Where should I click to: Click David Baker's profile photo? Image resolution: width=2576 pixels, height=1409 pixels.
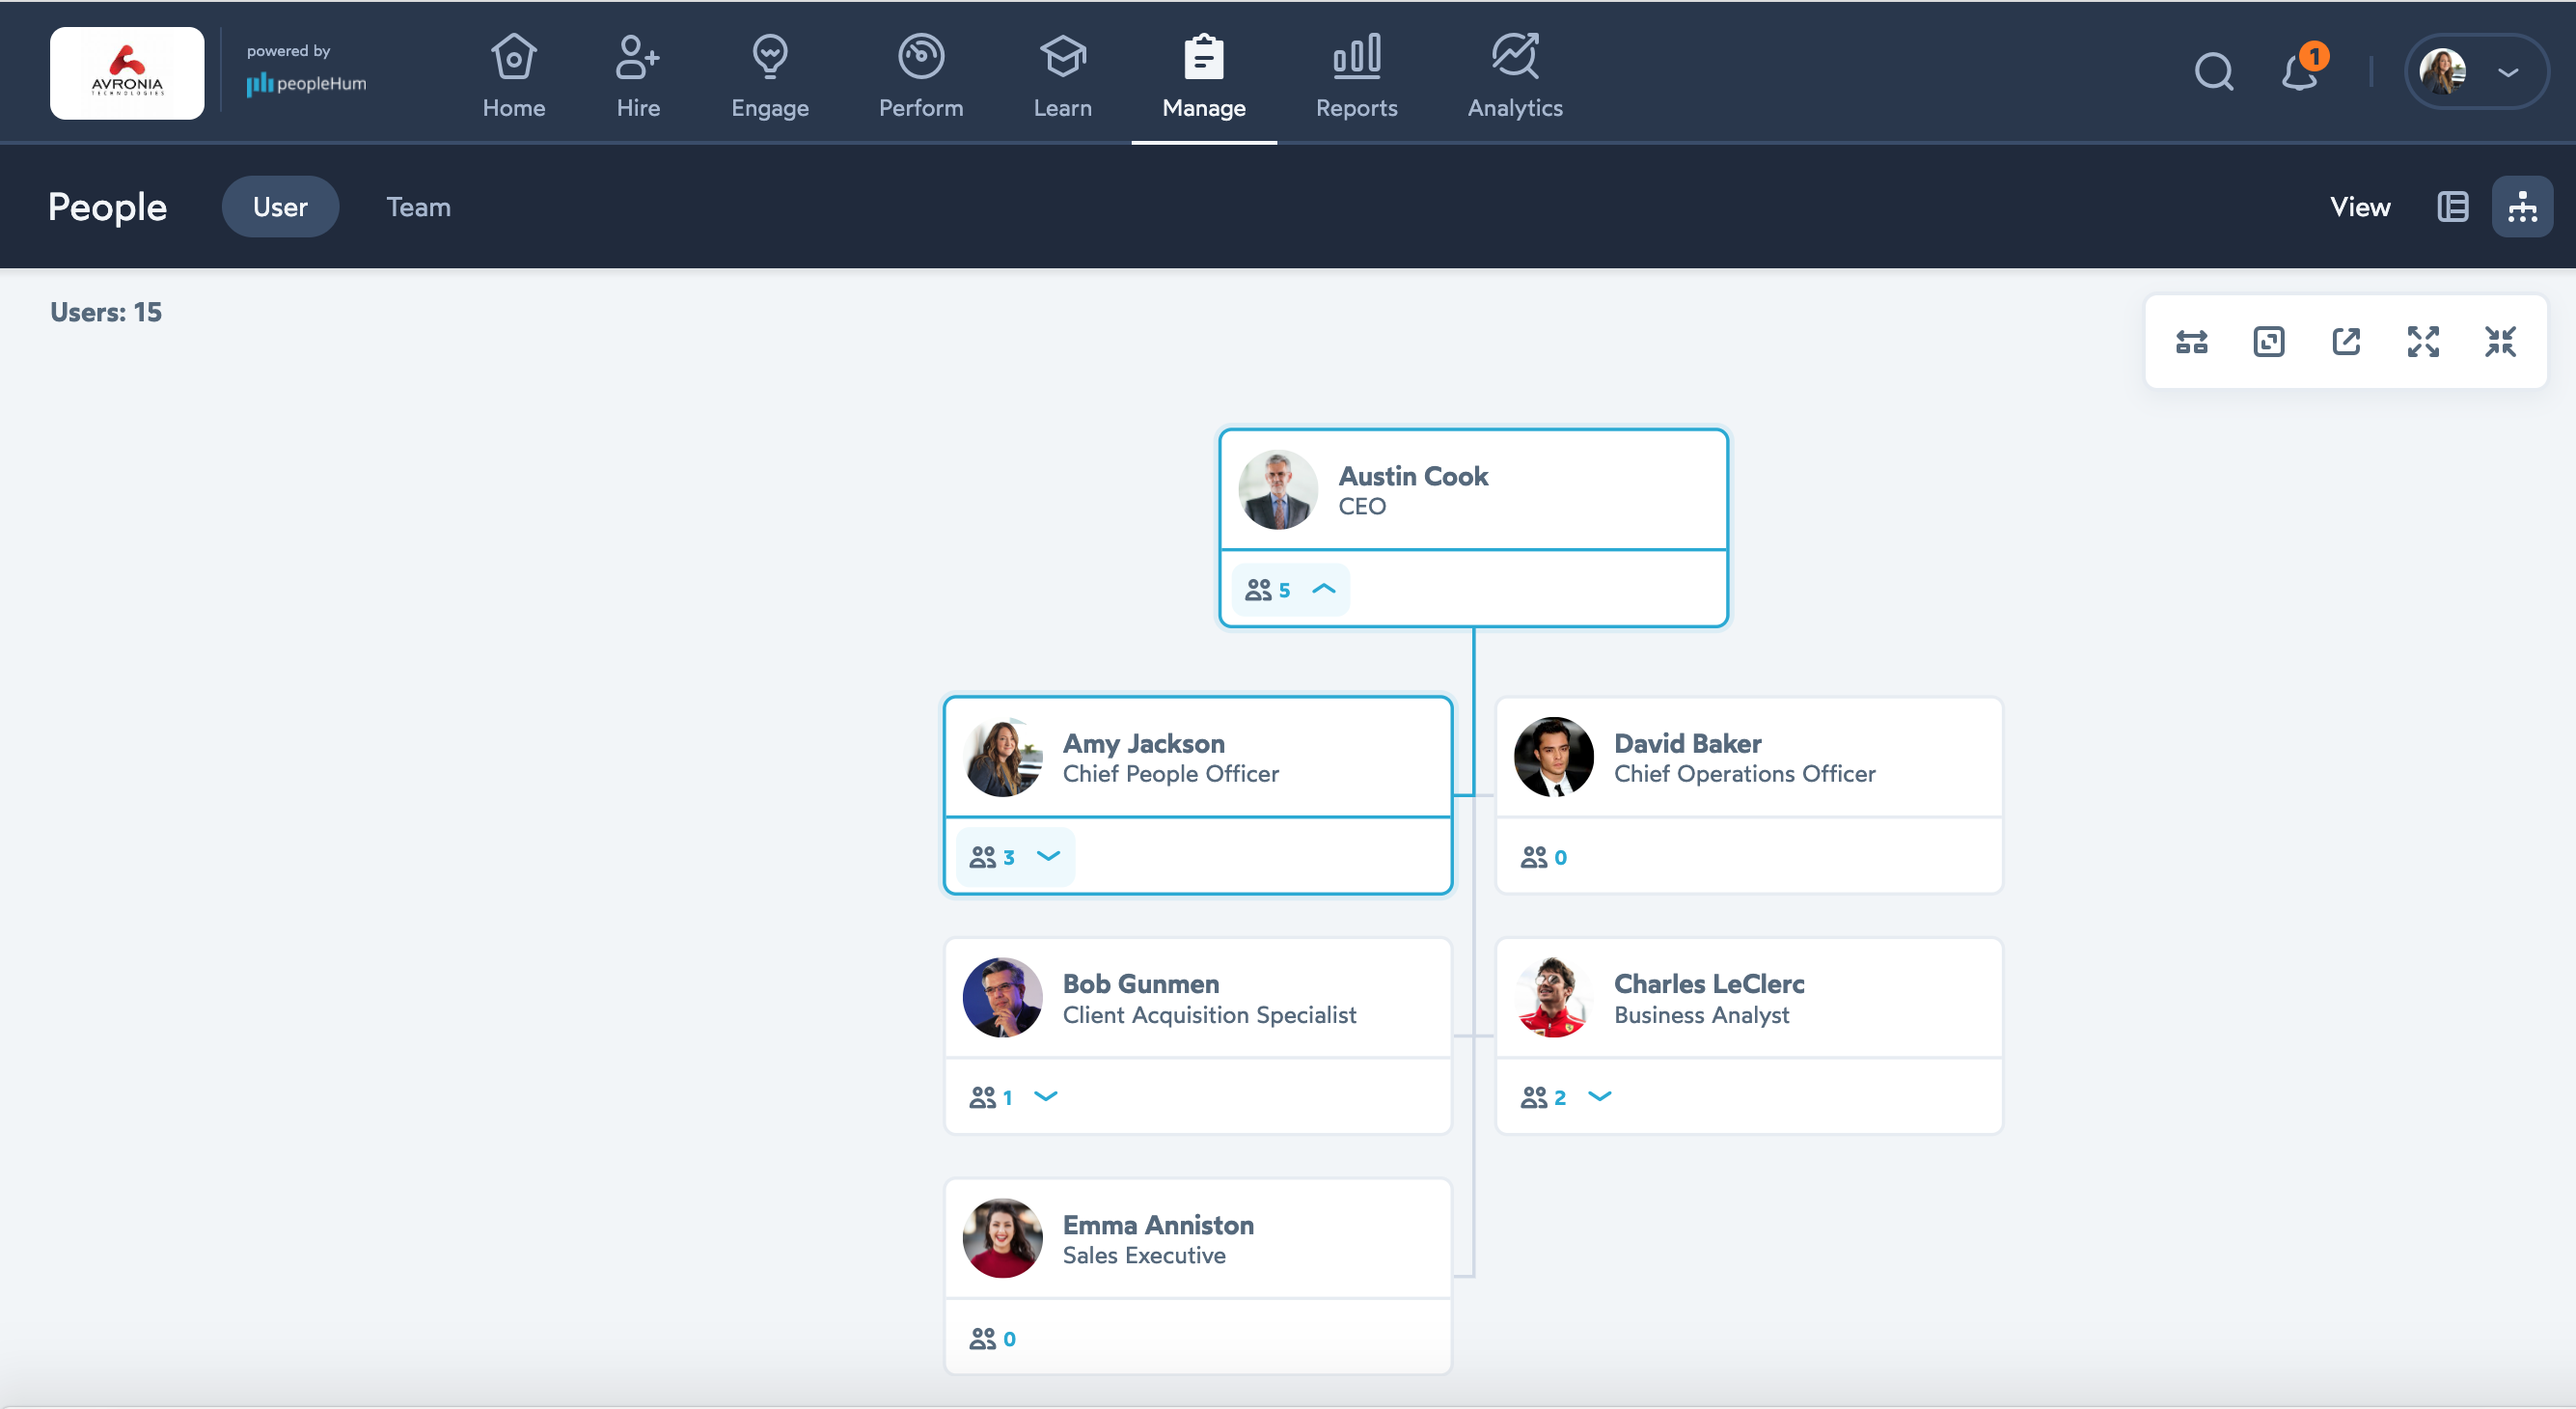[x=1553, y=757]
